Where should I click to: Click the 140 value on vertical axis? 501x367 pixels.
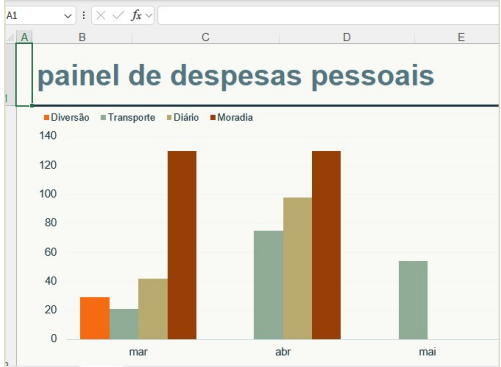coord(48,135)
